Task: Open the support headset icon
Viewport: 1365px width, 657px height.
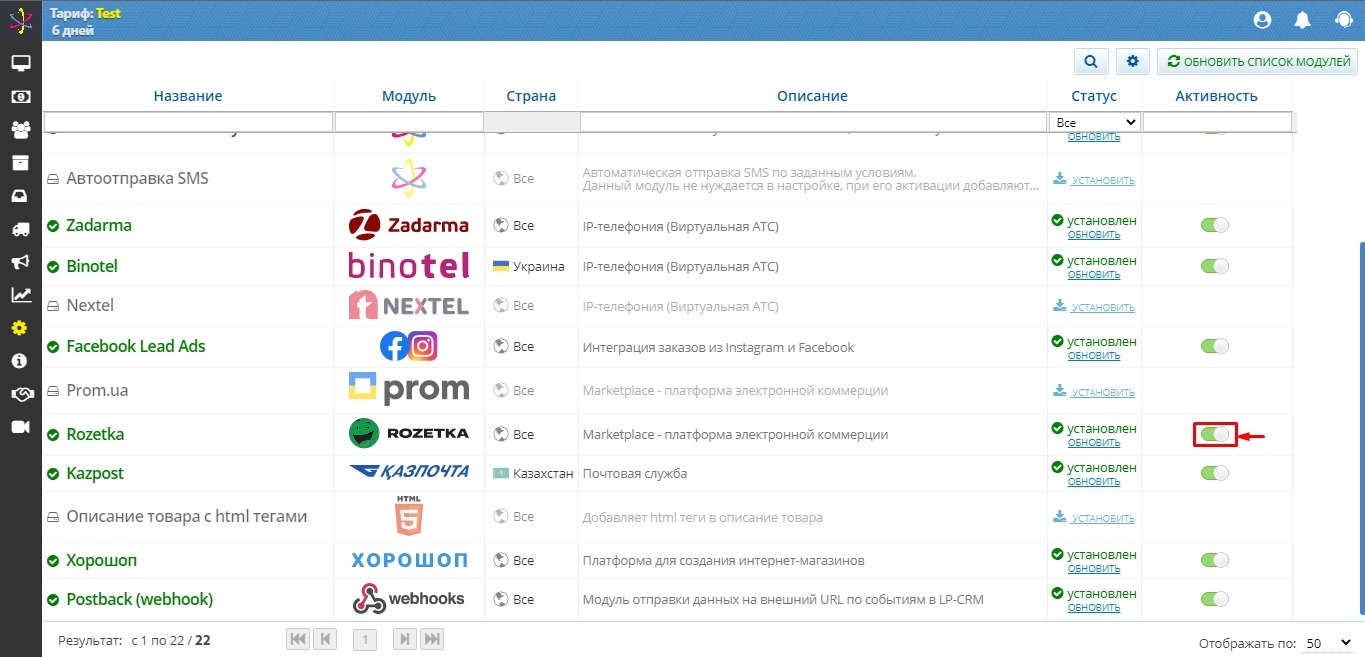Action: tap(1344, 20)
